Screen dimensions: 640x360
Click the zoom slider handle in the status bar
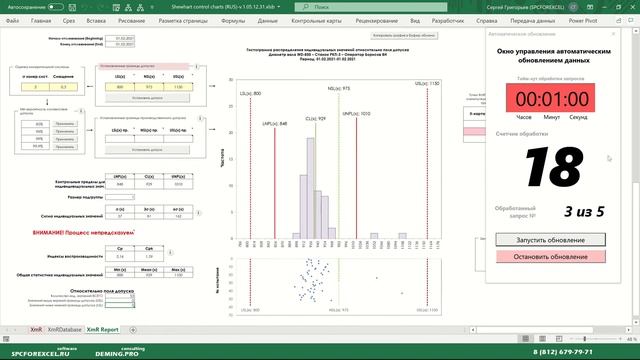584,339
